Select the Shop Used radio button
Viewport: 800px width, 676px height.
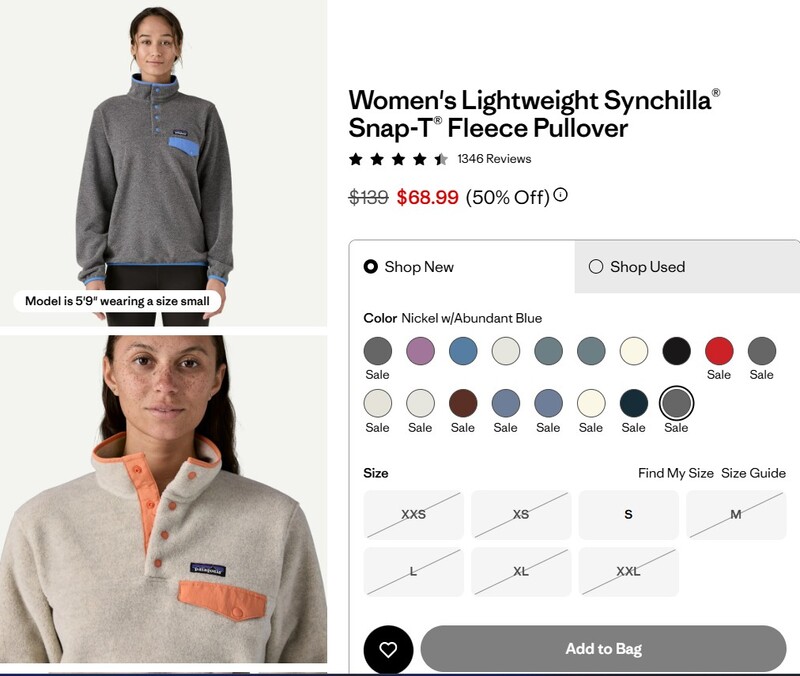click(596, 266)
